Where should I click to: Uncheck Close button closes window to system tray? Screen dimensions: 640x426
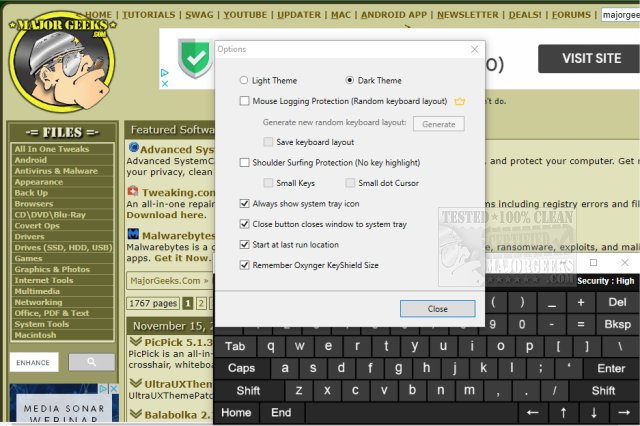(x=244, y=224)
